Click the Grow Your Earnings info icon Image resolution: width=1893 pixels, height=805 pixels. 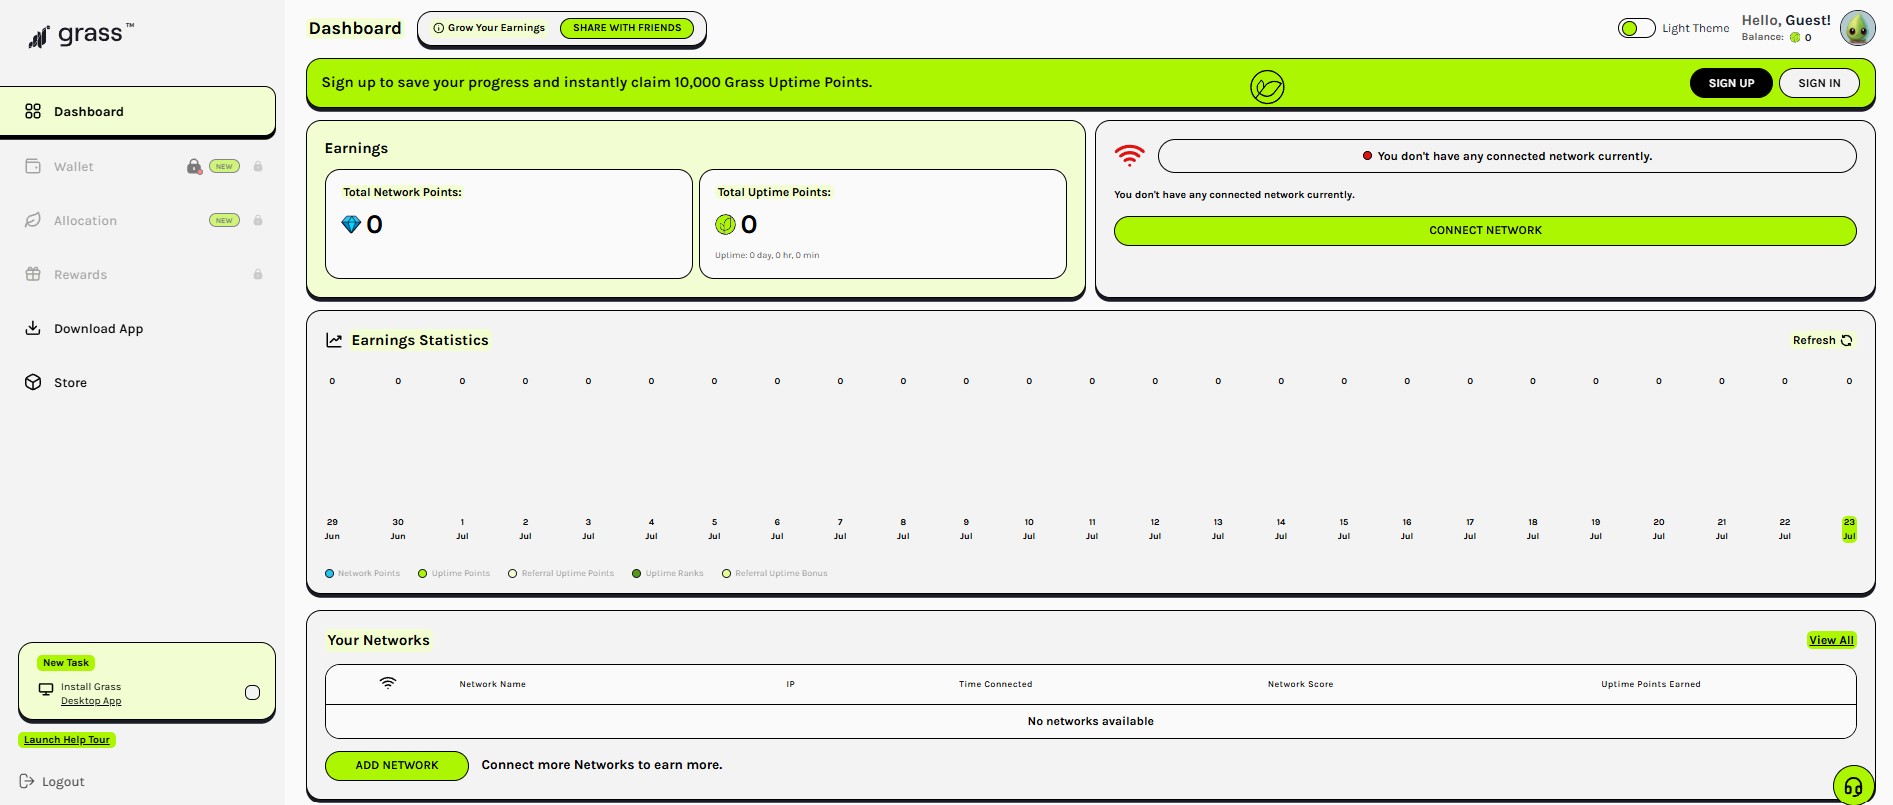[x=438, y=28]
